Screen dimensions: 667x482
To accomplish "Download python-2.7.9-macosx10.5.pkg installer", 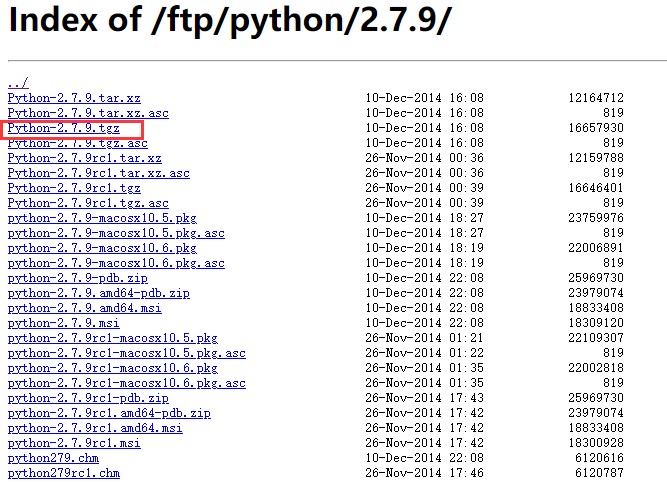I will point(102,218).
